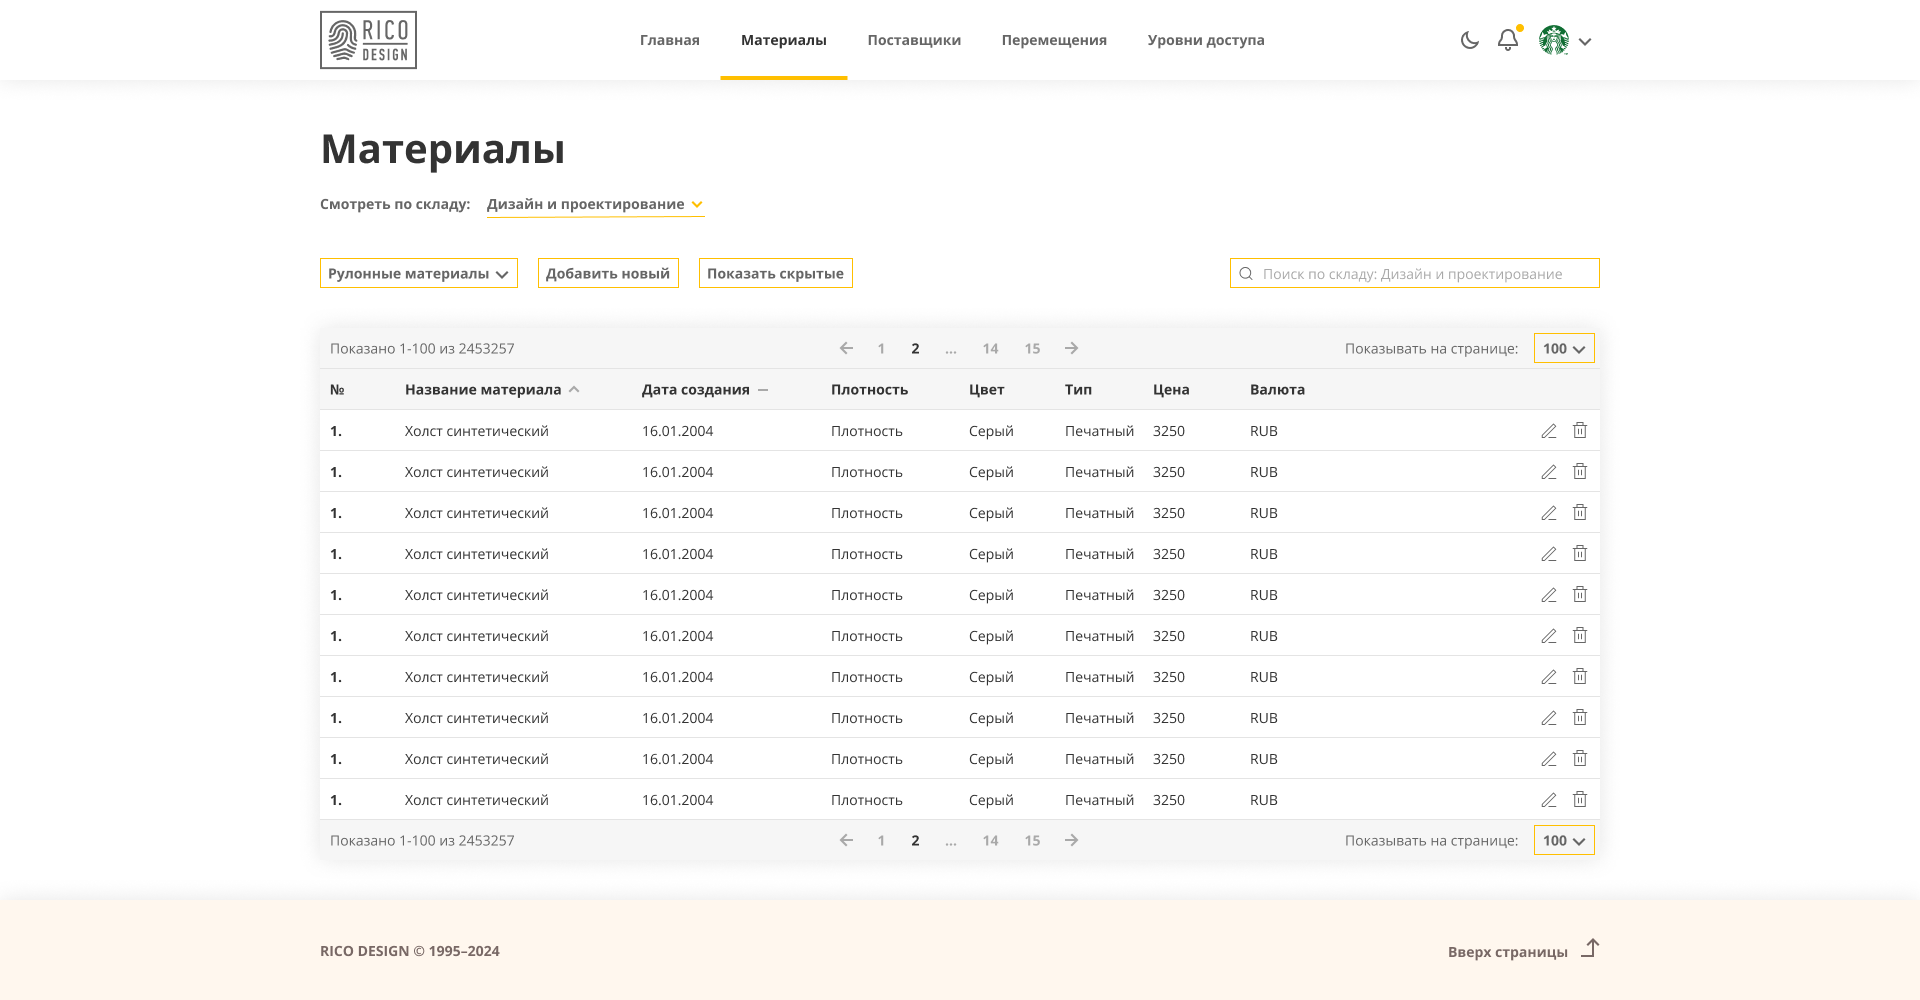Click Добавить новый button
The image size is (1920, 1000).
tap(608, 273)
